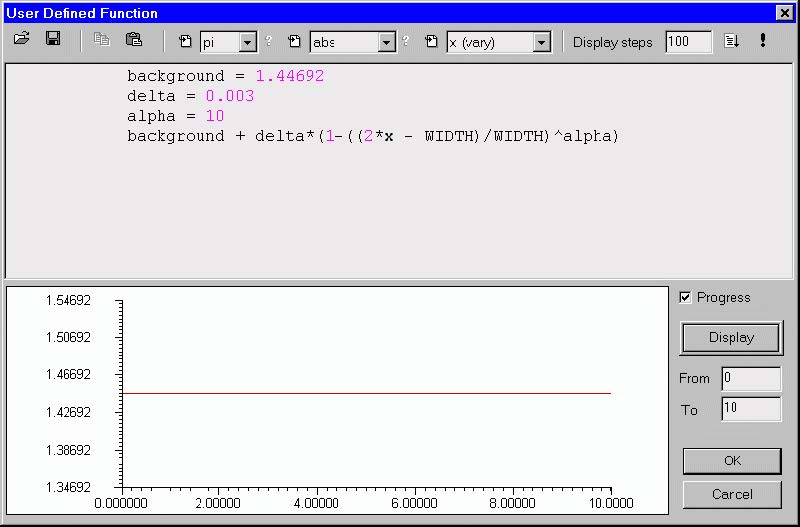Expand the pi constants dropdown
800x527 pixels.
click(x=248, y=42)
